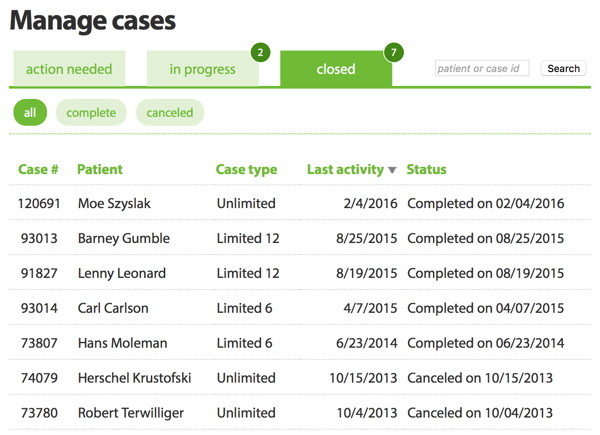Click the badge showing 2 on in progress
This screenshot has height=435, width=600.
click(260, 52)
